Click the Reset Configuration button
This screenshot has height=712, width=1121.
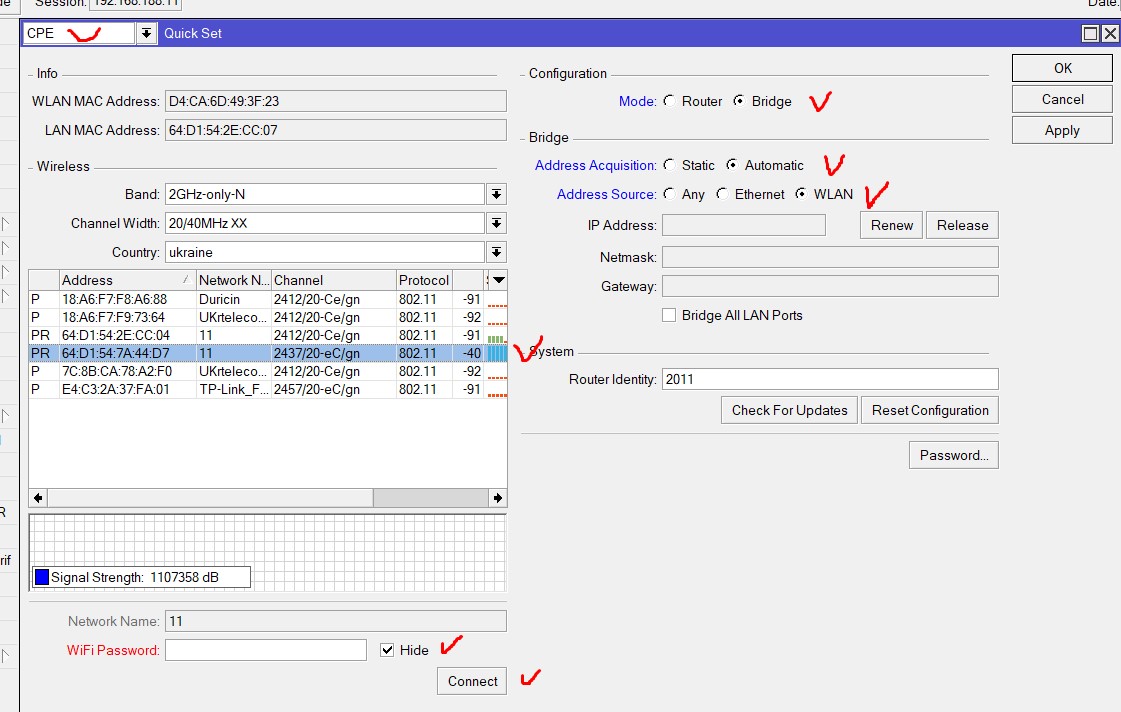(930, 410)
